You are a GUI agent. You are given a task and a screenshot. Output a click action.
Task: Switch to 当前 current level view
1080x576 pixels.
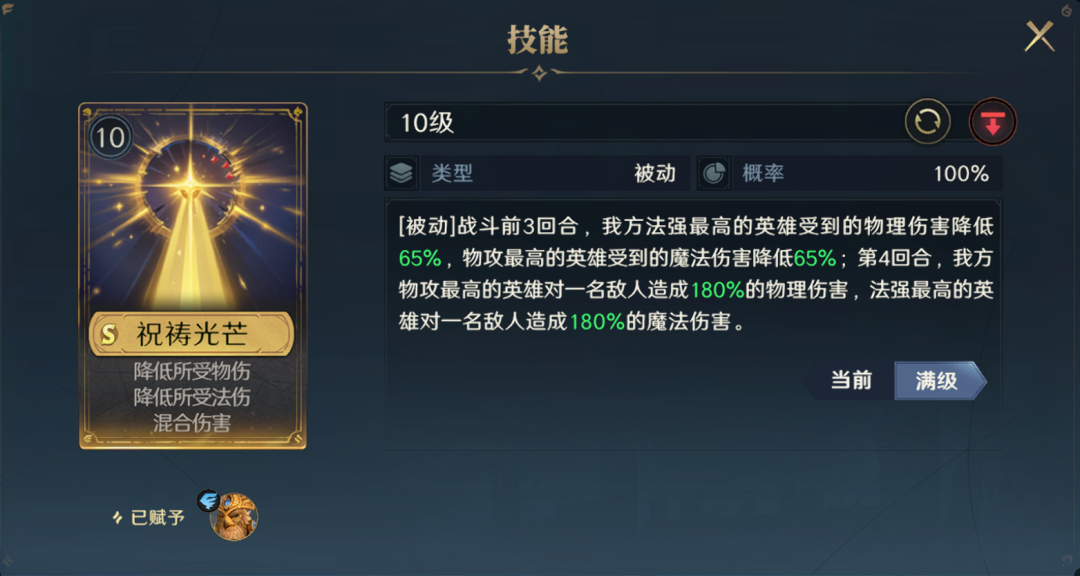tap(850, 380)
